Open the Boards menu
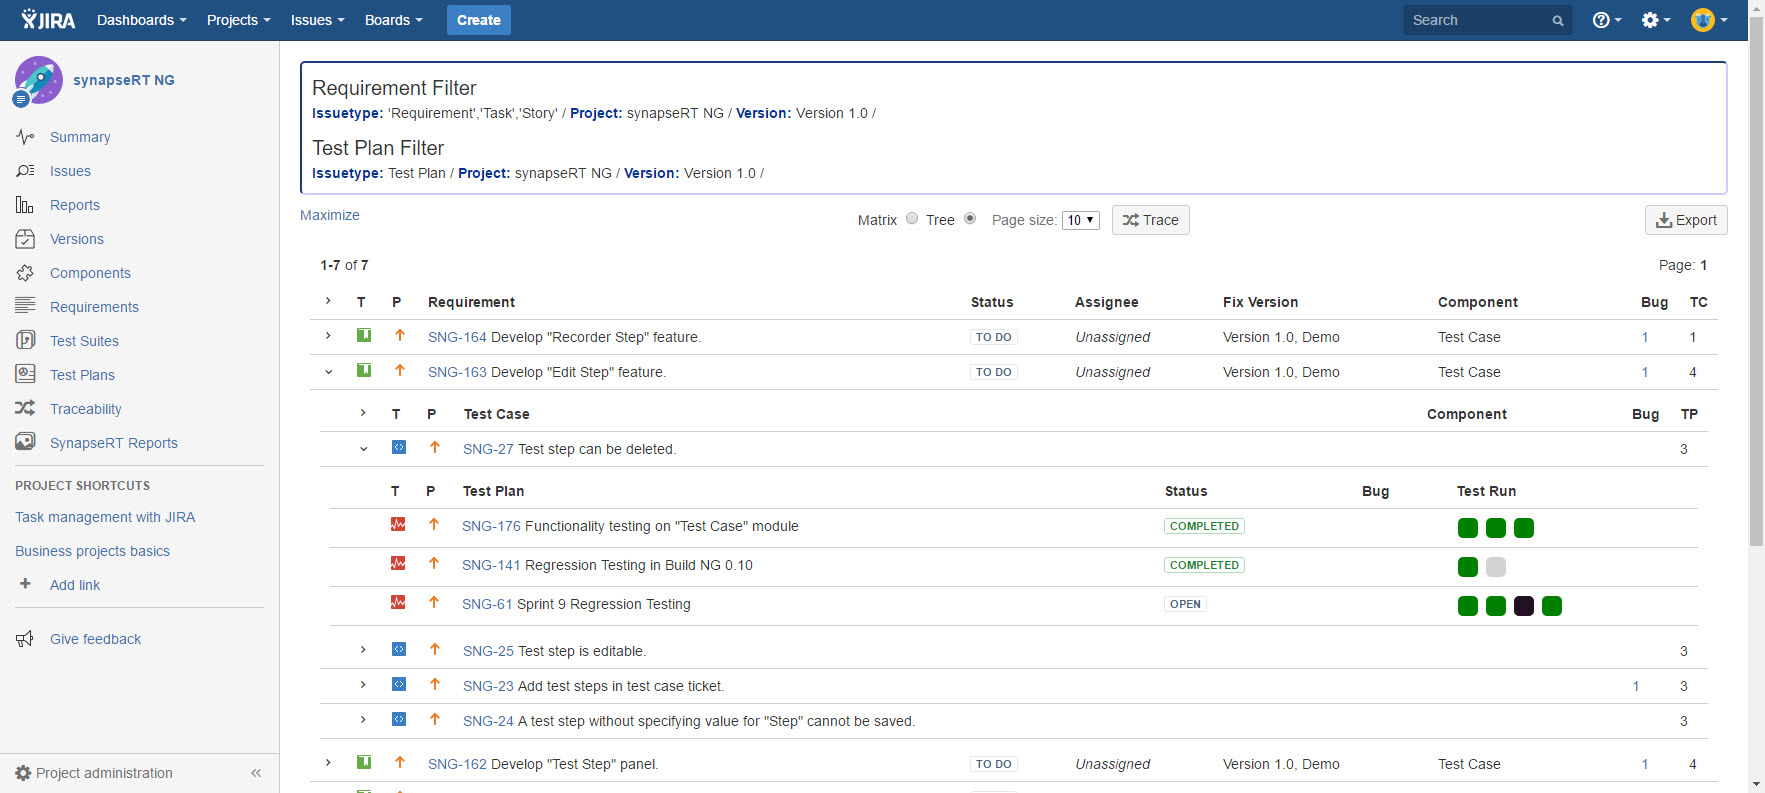This screenshot has width=1765, height=793. point(393,20)
